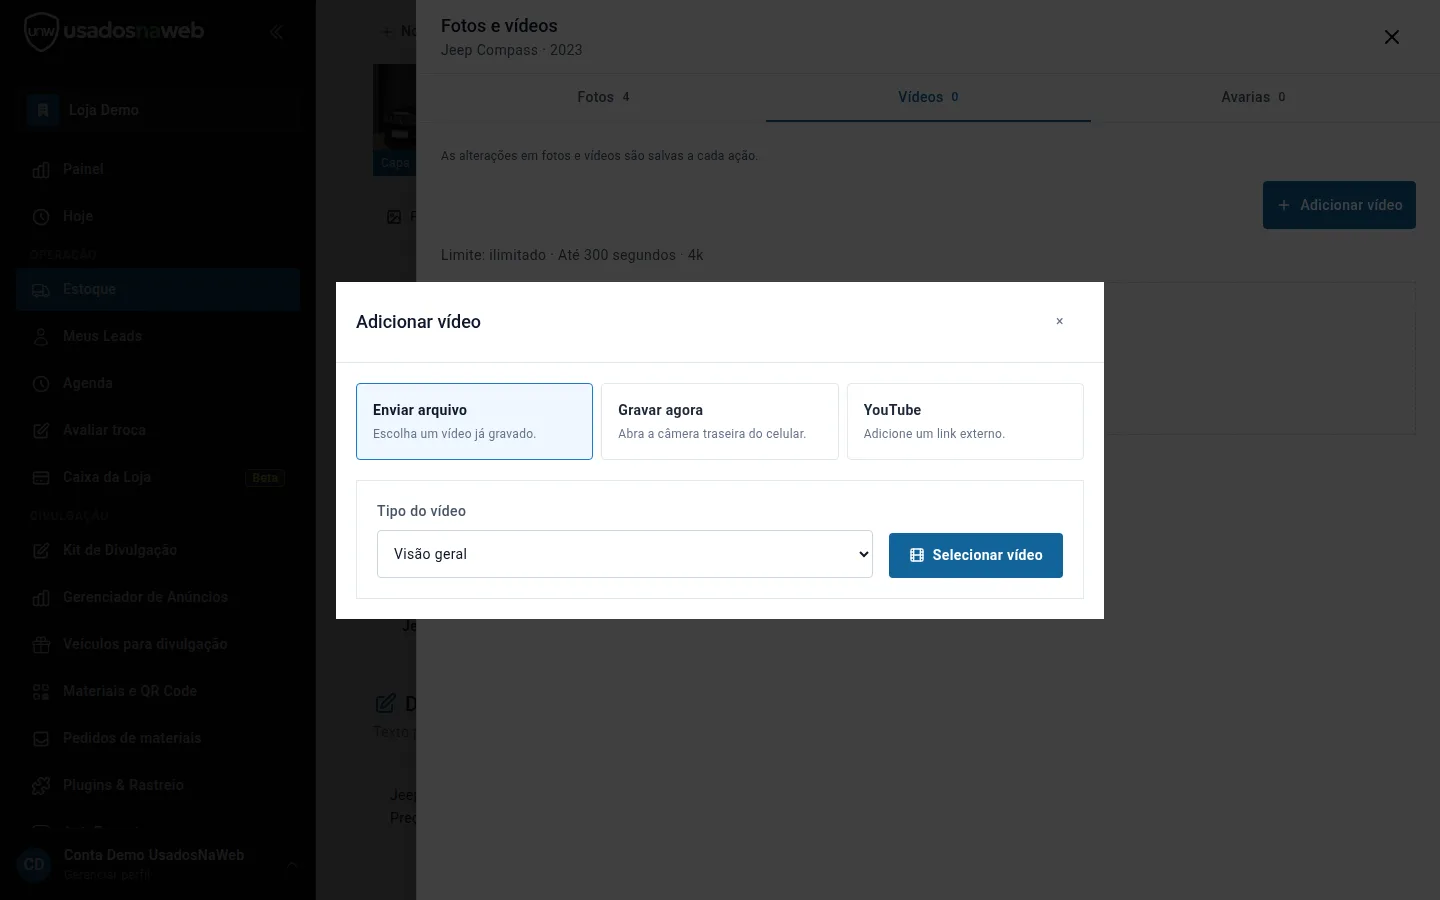This screenshot has width=1440, height=900.
Task: Click the image icon below the thumbnail
Action: [x=394, y=217]
